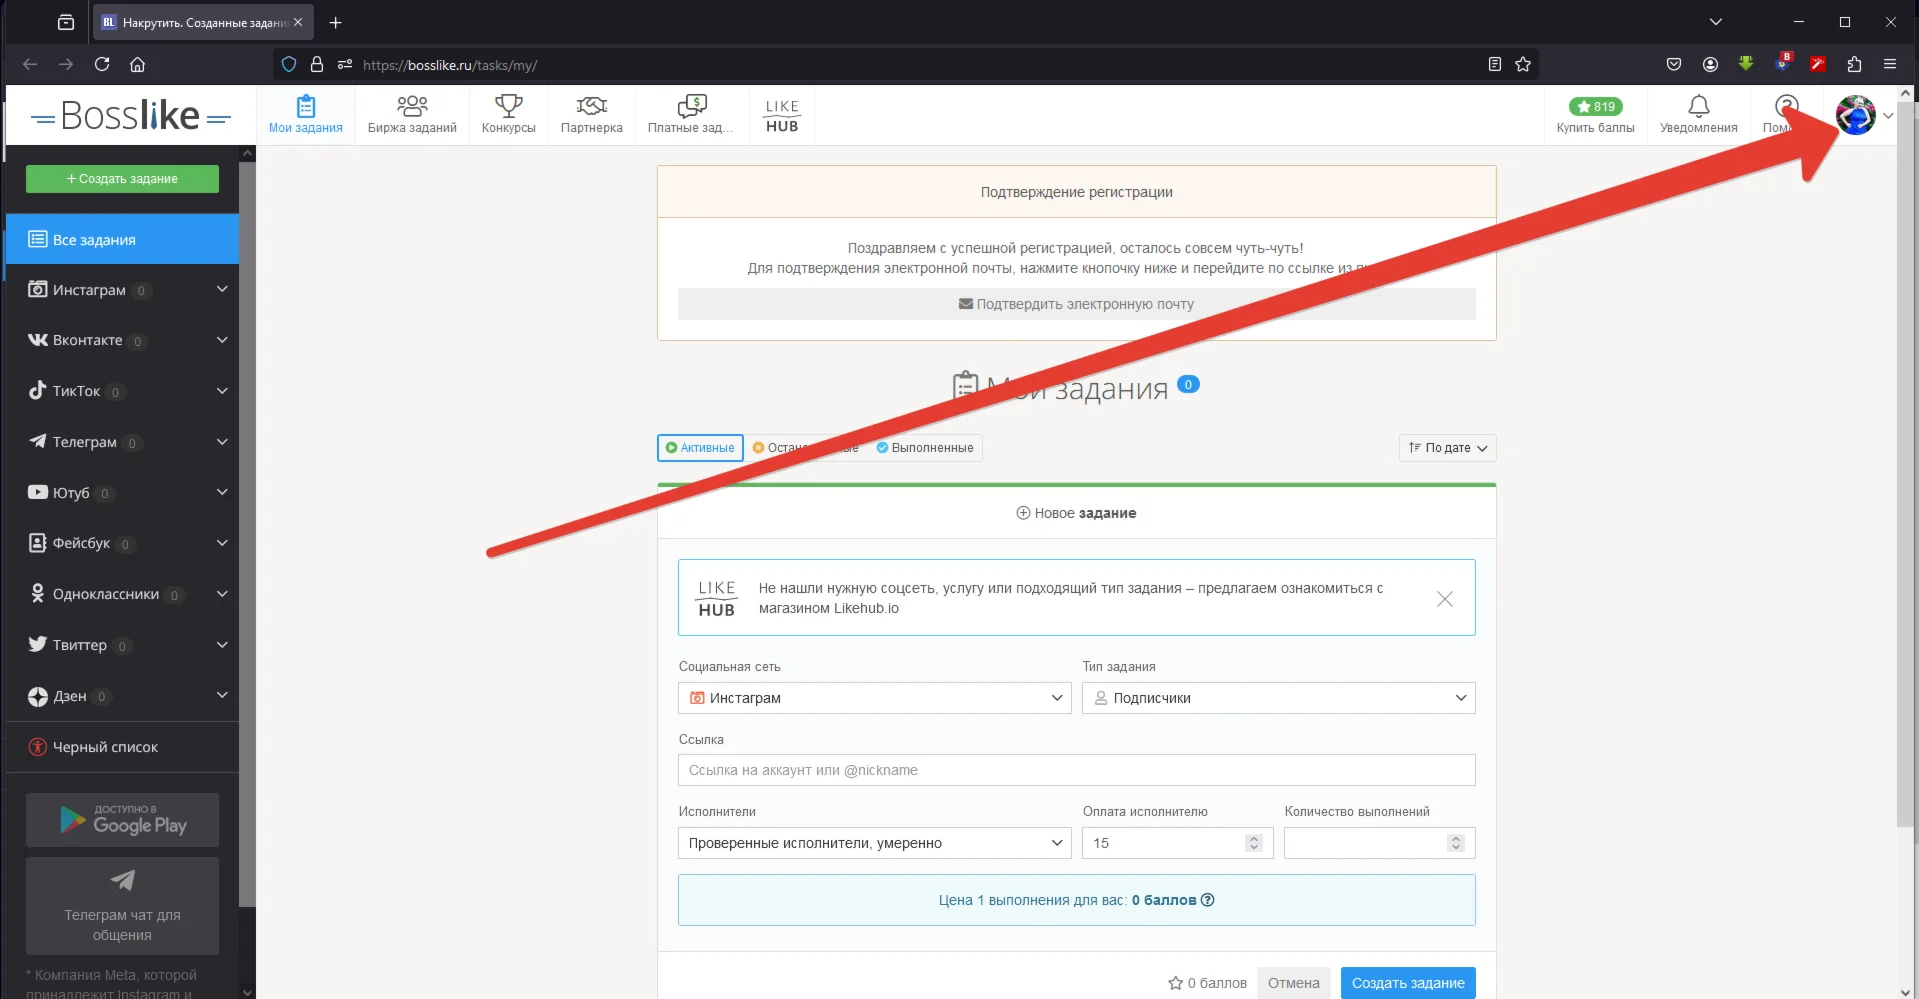Click the user profile avatar
This screenshot has width=1919, height=999.
[1856, 116]
